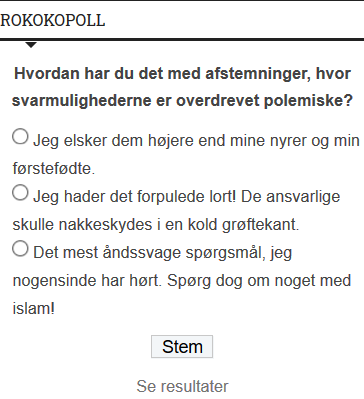The image size is (364, 399).
Task: Click the ROKOKOPOLL heading
Action: [53, 20]
